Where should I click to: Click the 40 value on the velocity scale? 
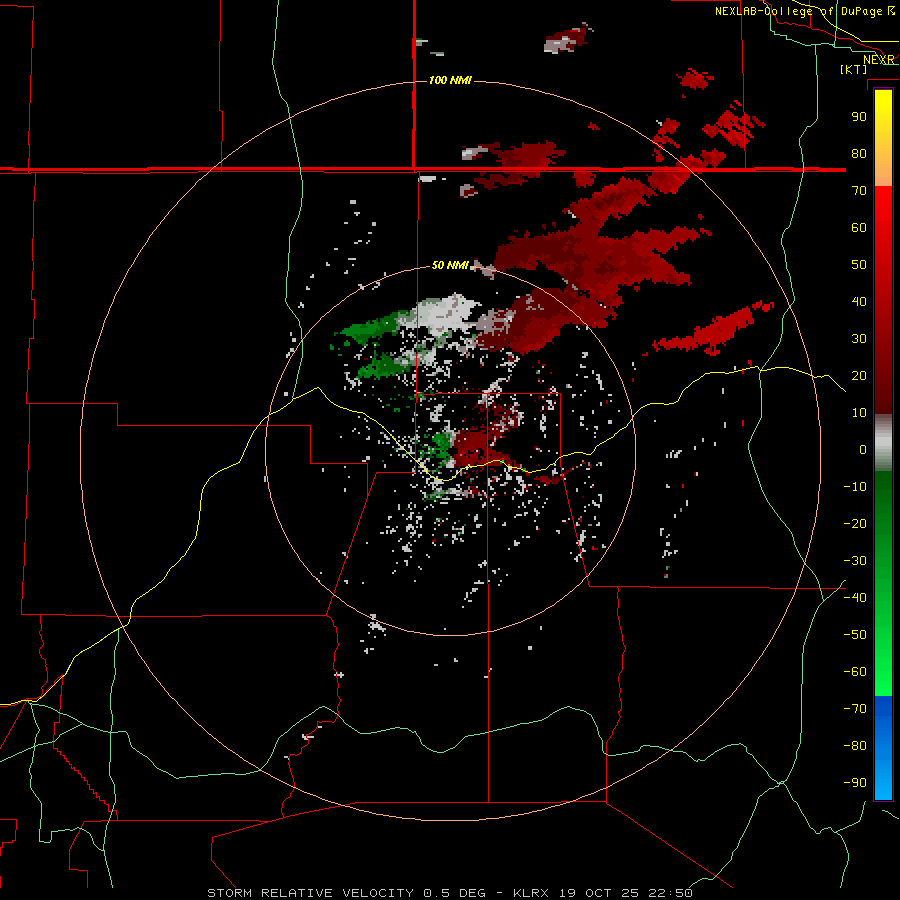tap(859, 302)
